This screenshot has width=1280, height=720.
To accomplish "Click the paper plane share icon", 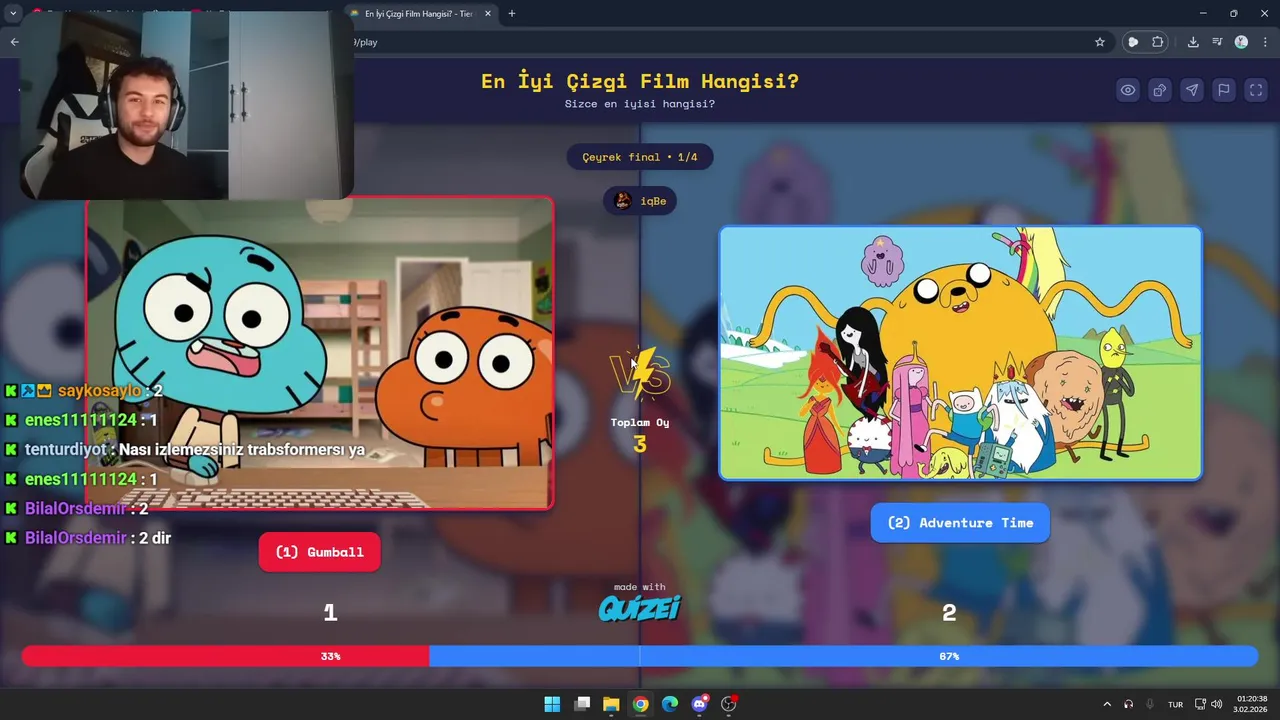I will pyautogui.click(x=1192, y=90).
